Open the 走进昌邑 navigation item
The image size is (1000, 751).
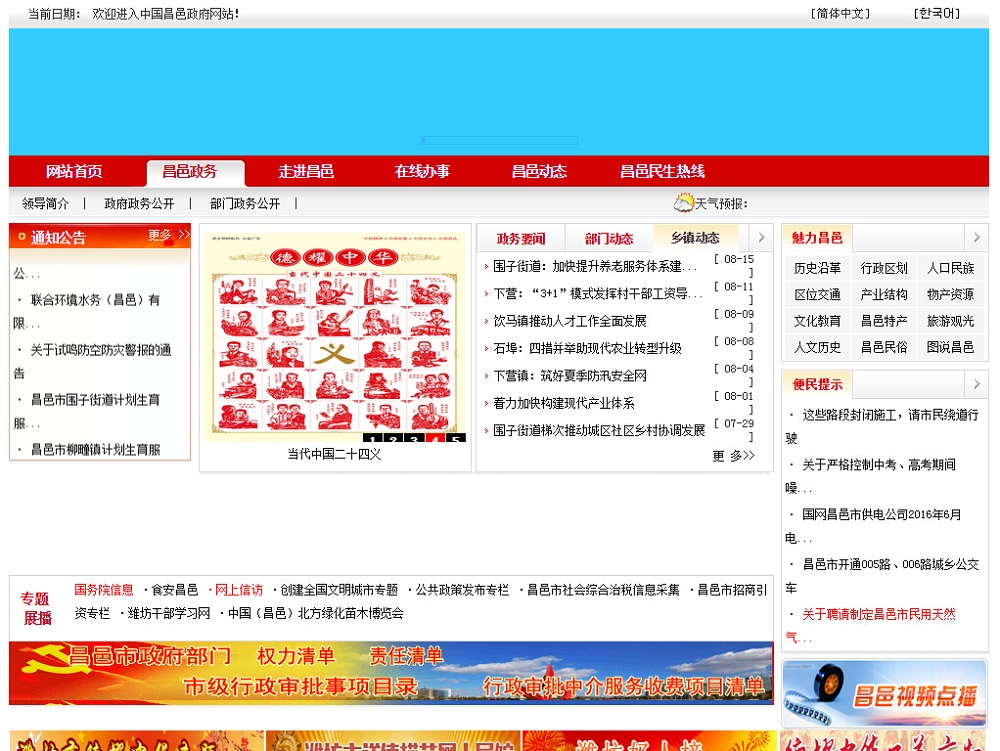(x=306, y=171)
